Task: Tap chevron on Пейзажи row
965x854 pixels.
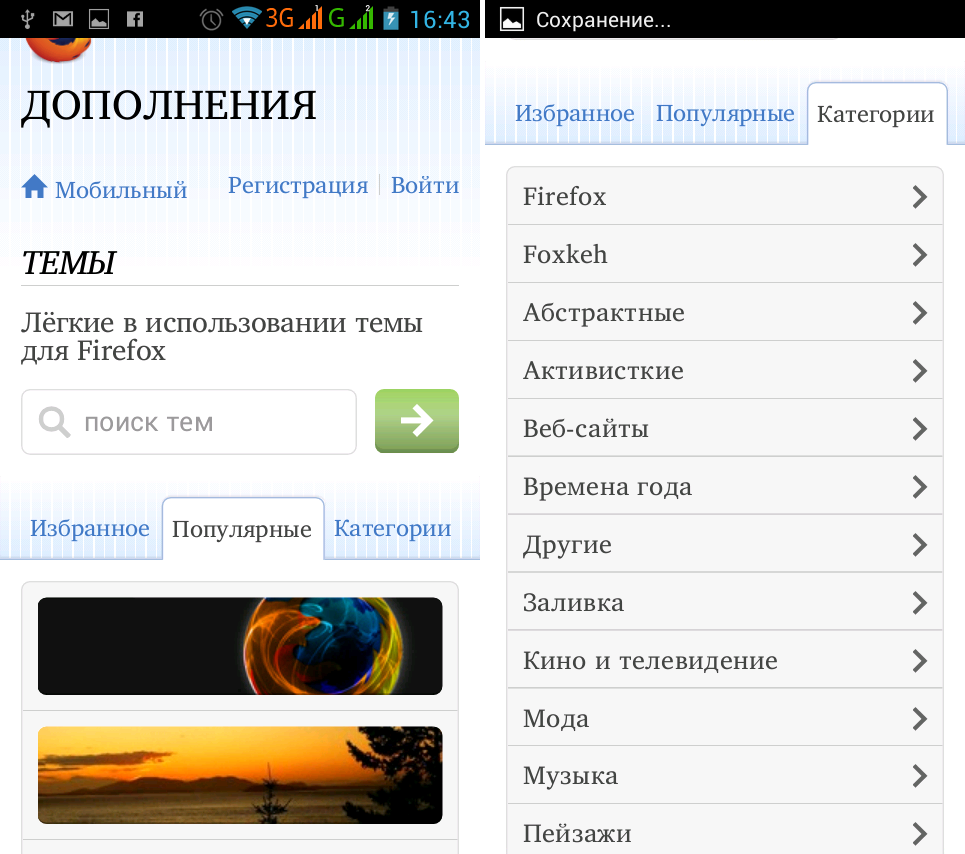Action: pos(919,834)
